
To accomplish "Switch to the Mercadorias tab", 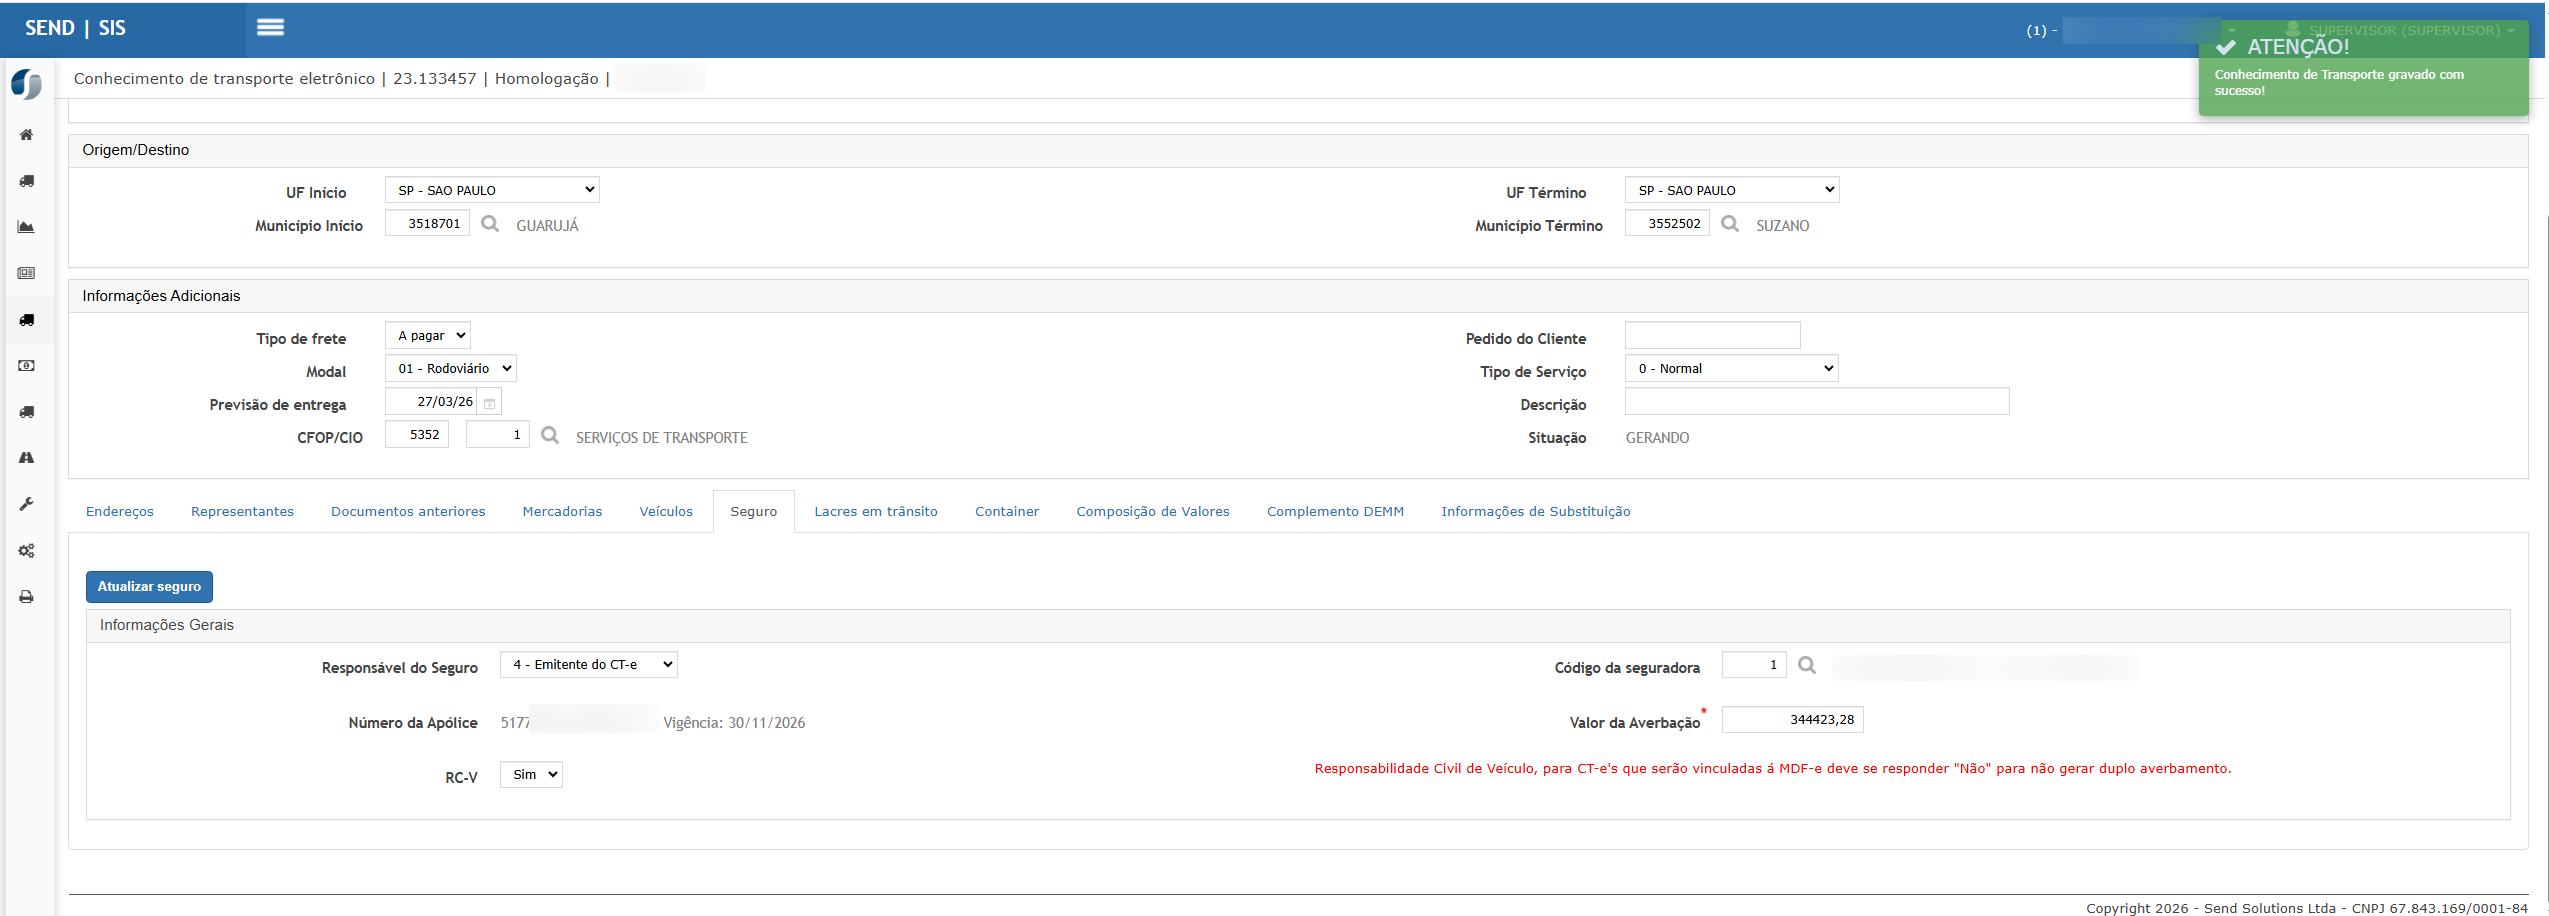I will coord(562,512).
